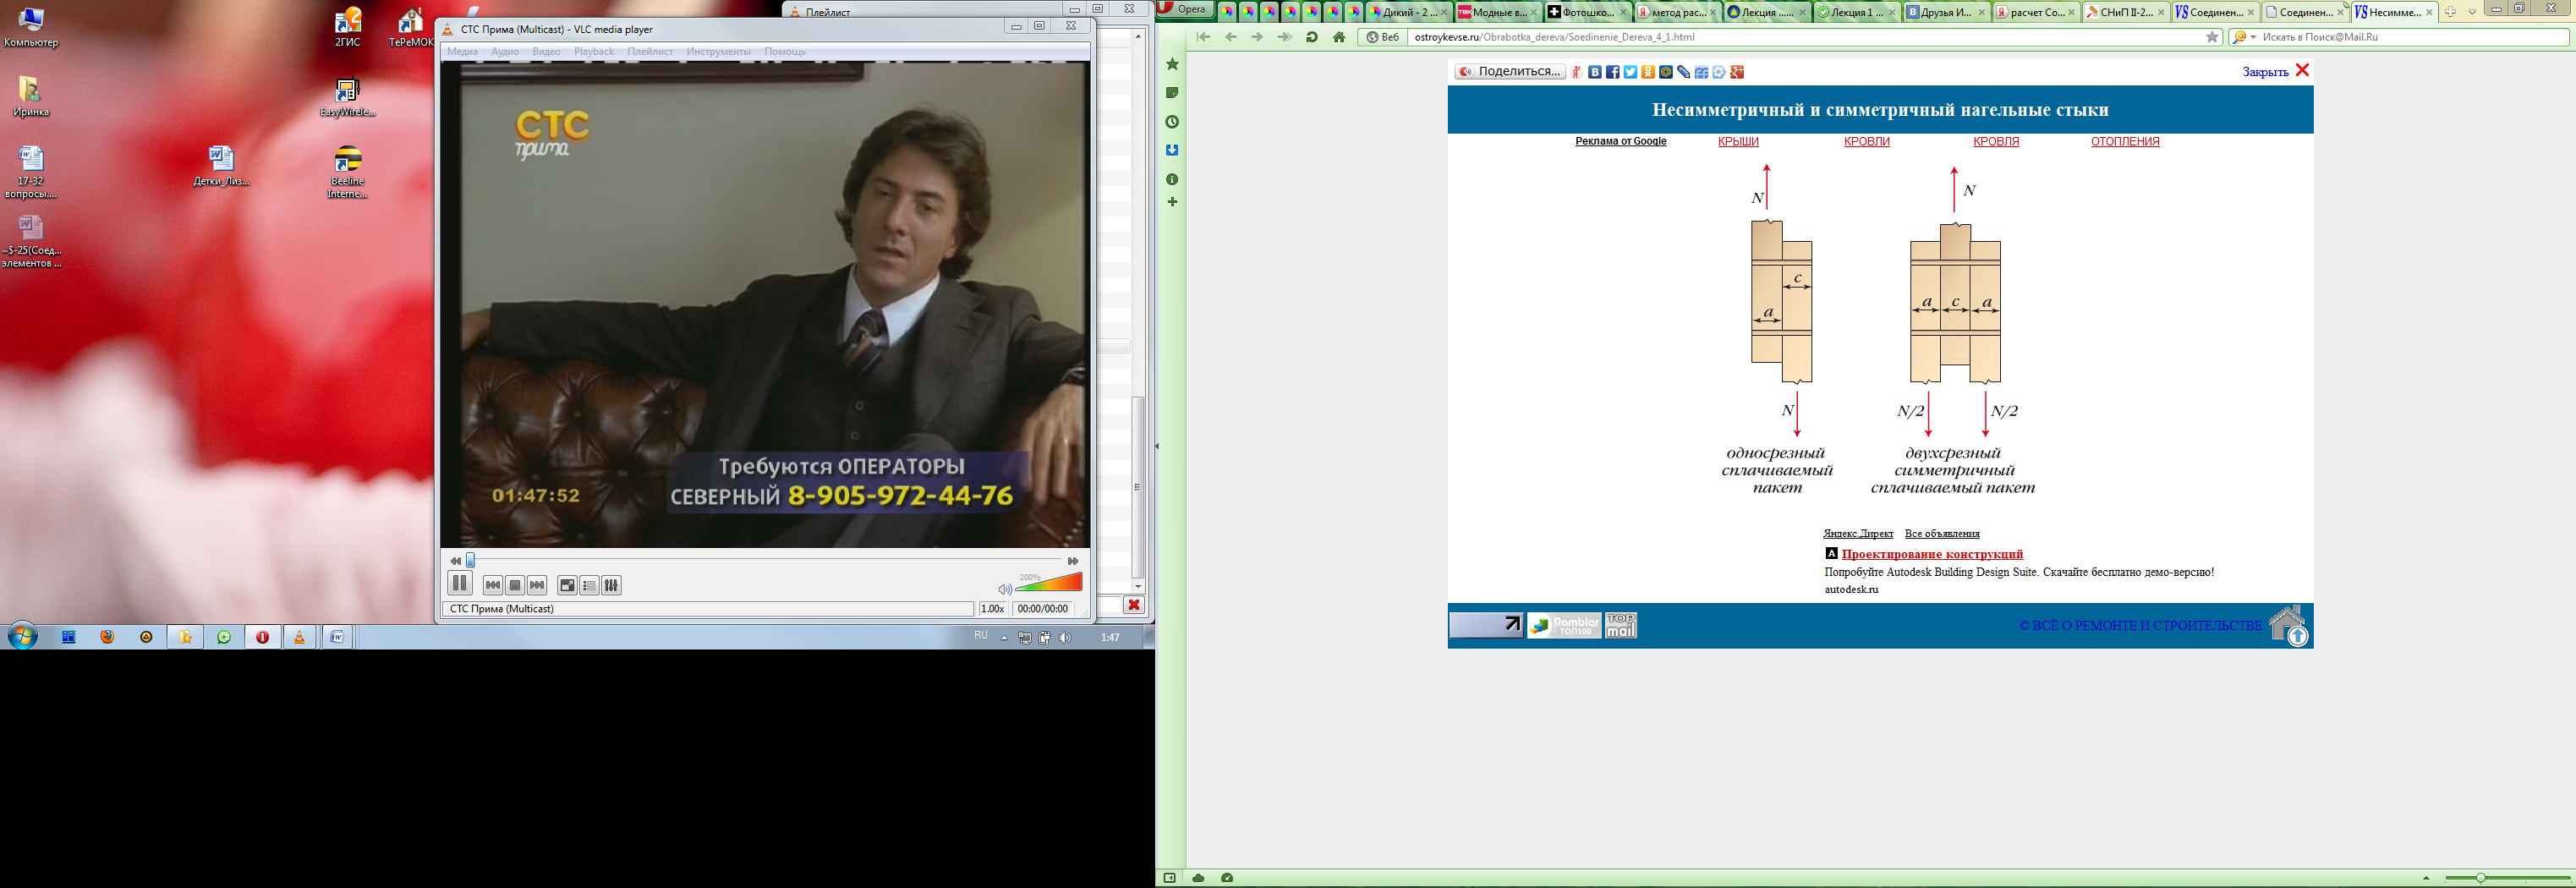The image size is (2576, 888).
Task: Open the КРЫШИ ad link
Action: 1738,141
